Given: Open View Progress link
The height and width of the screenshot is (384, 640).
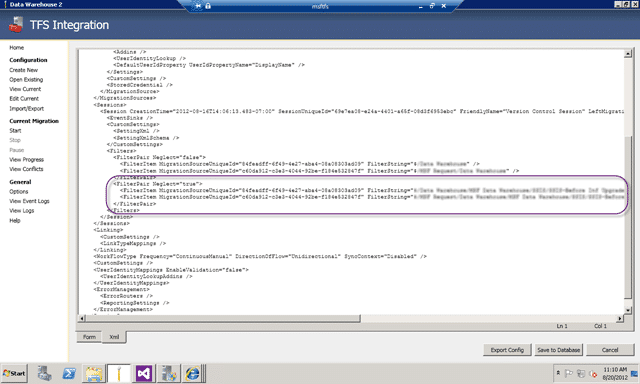Looking at the screenshot, I should 27,160.
